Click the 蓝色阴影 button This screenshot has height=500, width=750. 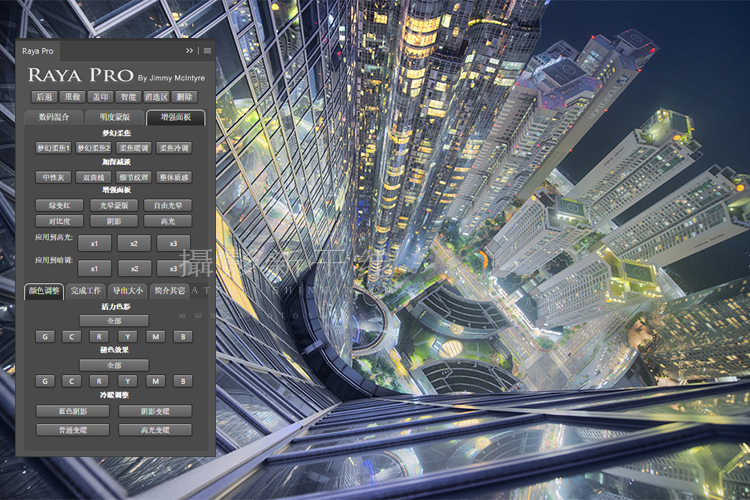(x=73, y=411)
